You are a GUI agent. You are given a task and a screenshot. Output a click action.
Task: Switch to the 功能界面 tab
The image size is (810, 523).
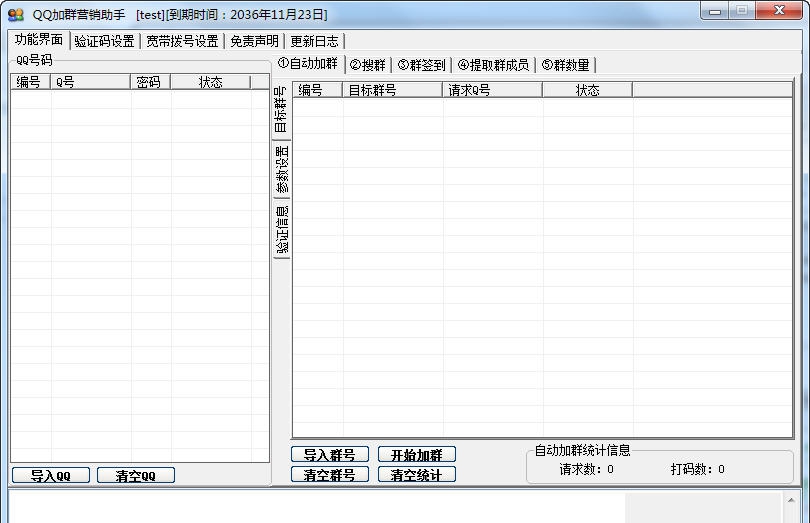tap(39, 40)
